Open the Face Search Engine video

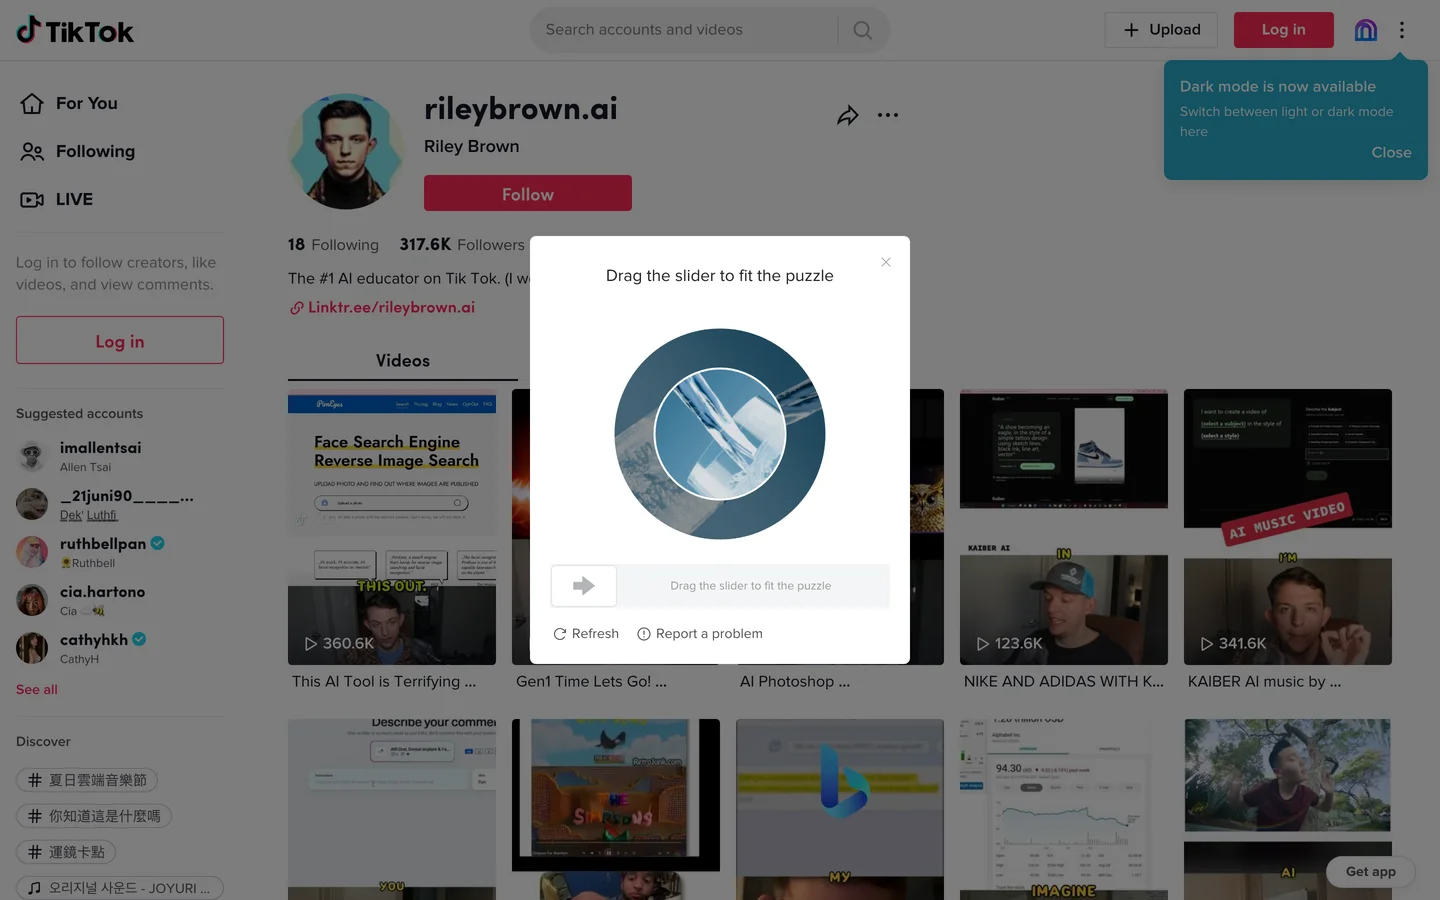click(x=392, y=527)
